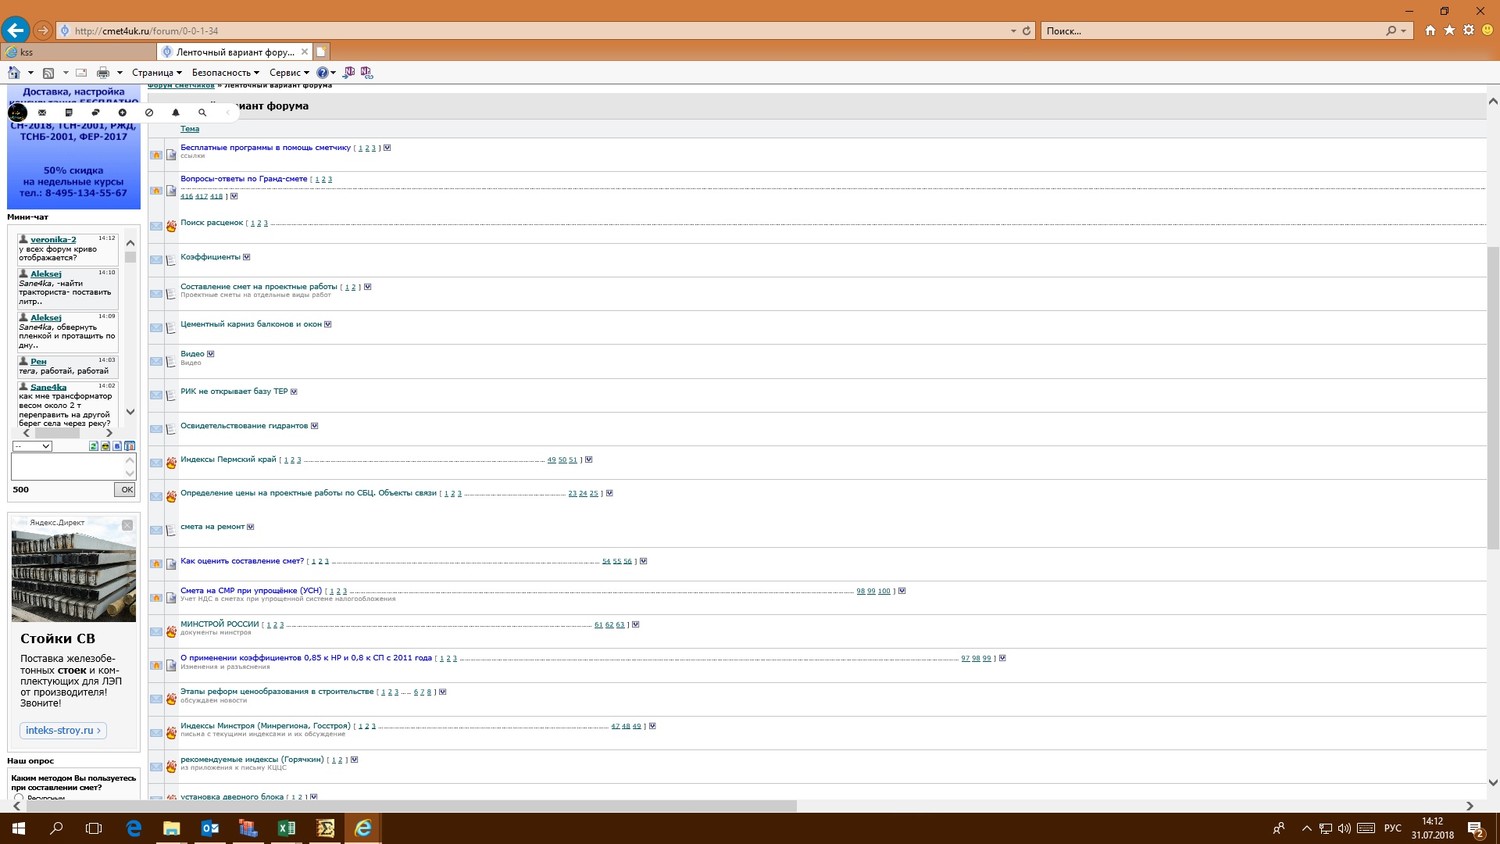
Task: Open the mini-chat refresh interval dropdown
Action: coord(32,446)
